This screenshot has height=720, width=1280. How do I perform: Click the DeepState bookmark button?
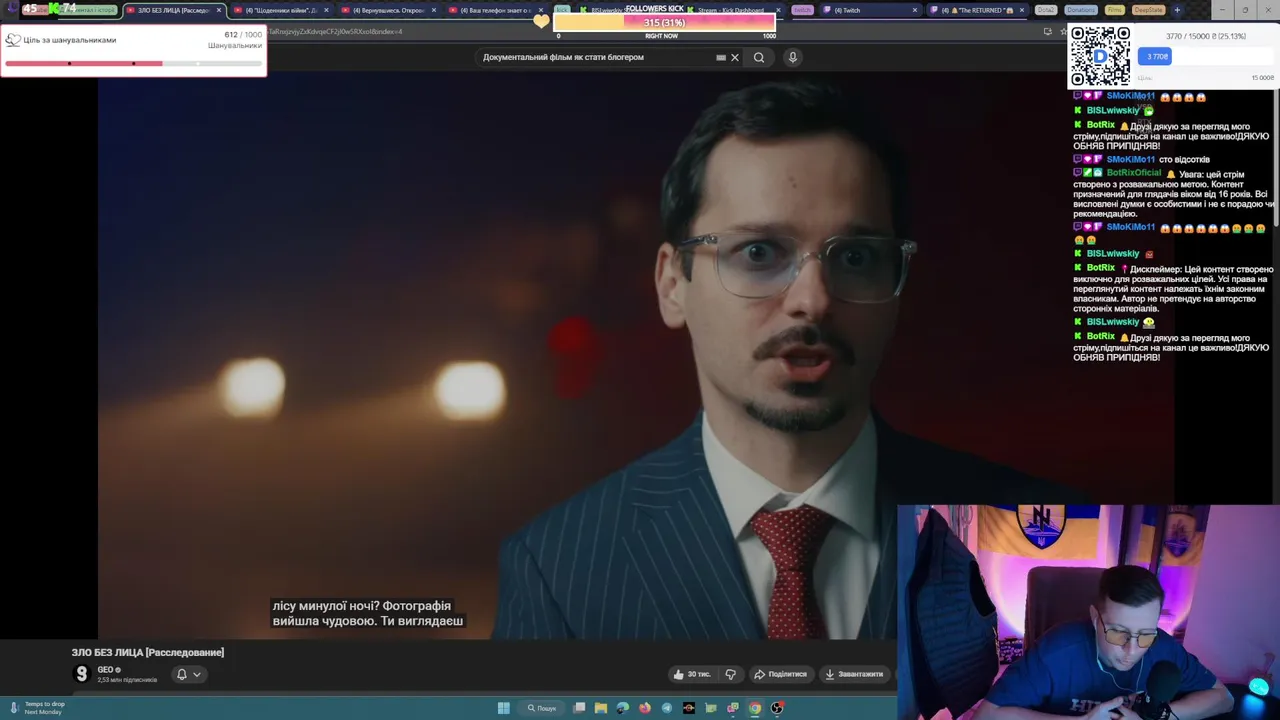(1149, 10)
